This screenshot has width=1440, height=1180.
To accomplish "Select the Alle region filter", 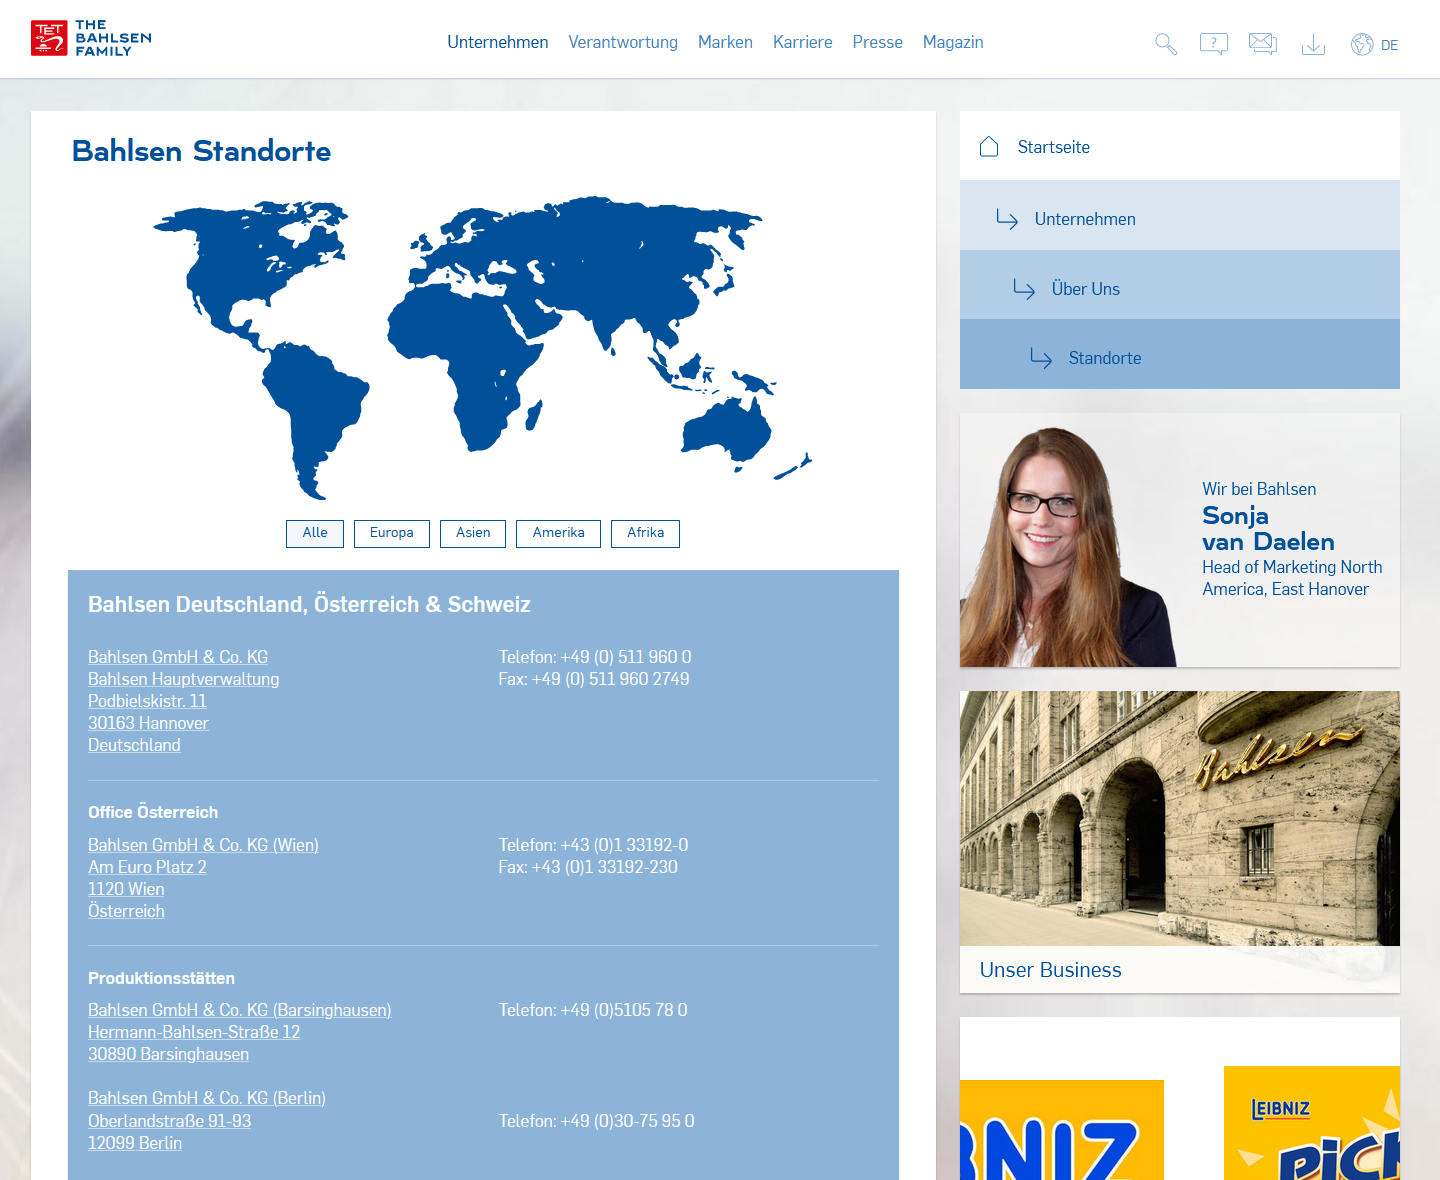I will 315,533.
